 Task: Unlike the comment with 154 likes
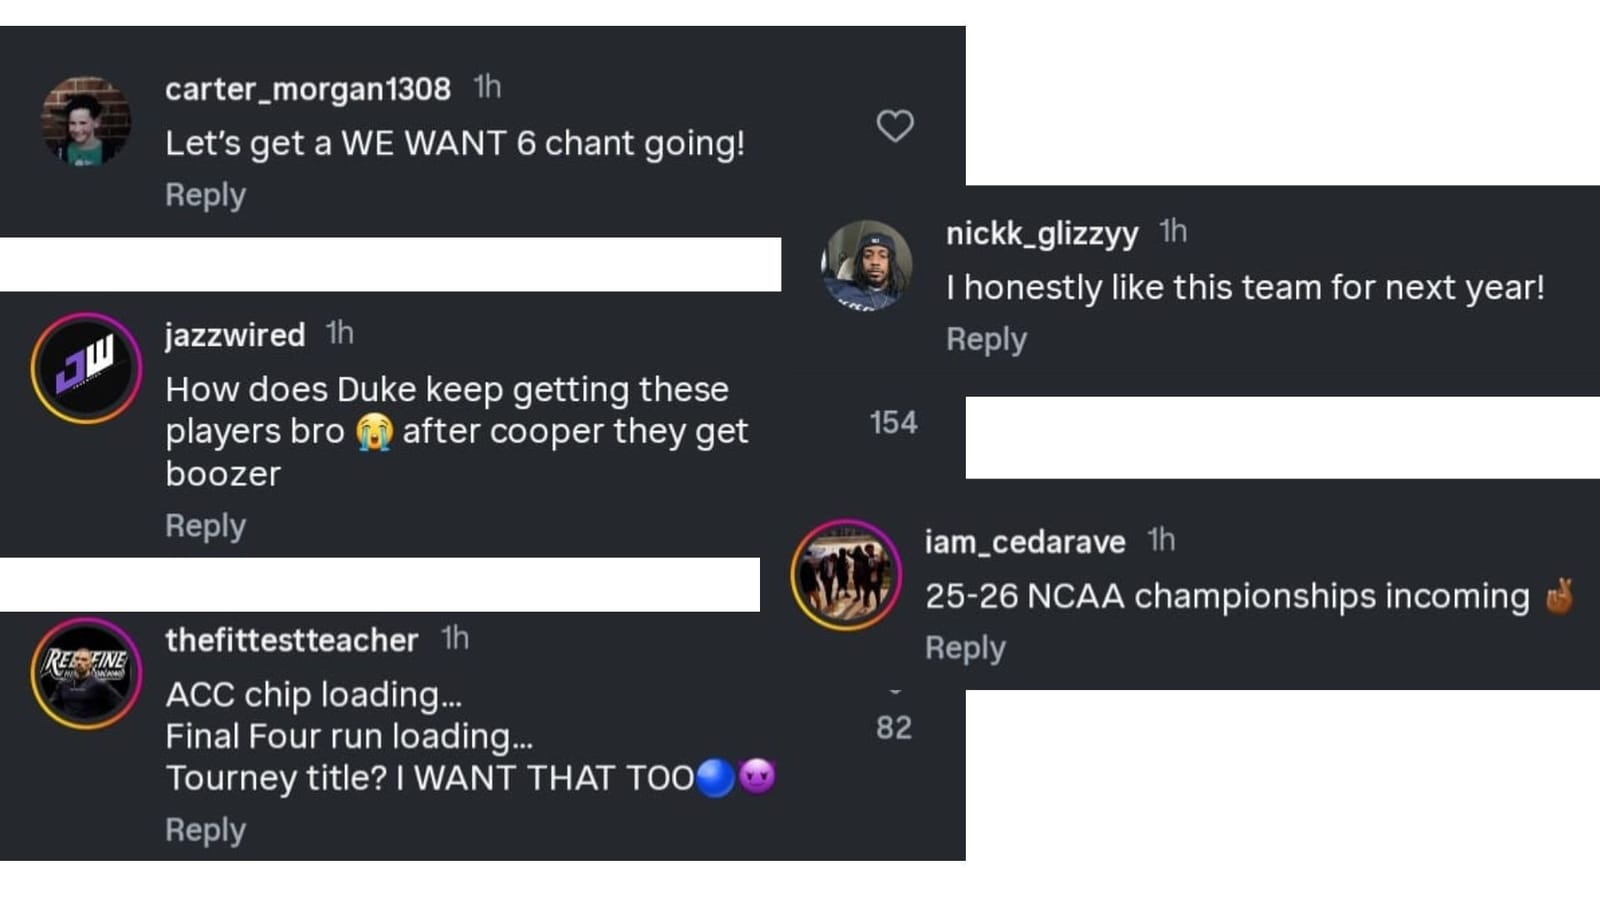[x=893, y=423]
